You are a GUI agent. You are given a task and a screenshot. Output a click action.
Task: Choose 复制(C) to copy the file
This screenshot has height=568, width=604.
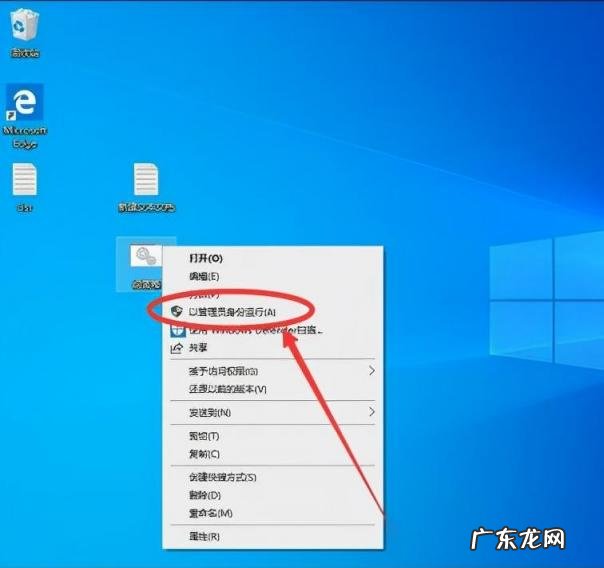coord(204,454)
